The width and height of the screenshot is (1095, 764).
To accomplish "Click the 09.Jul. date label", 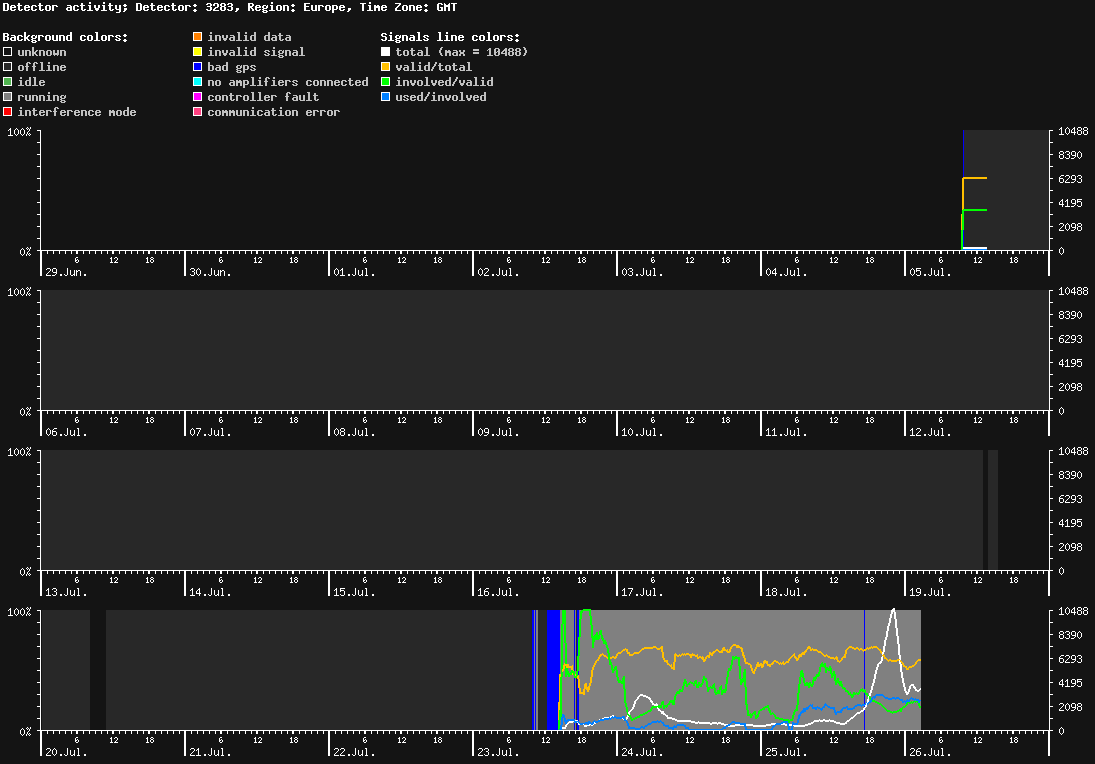I will [499, 432].
